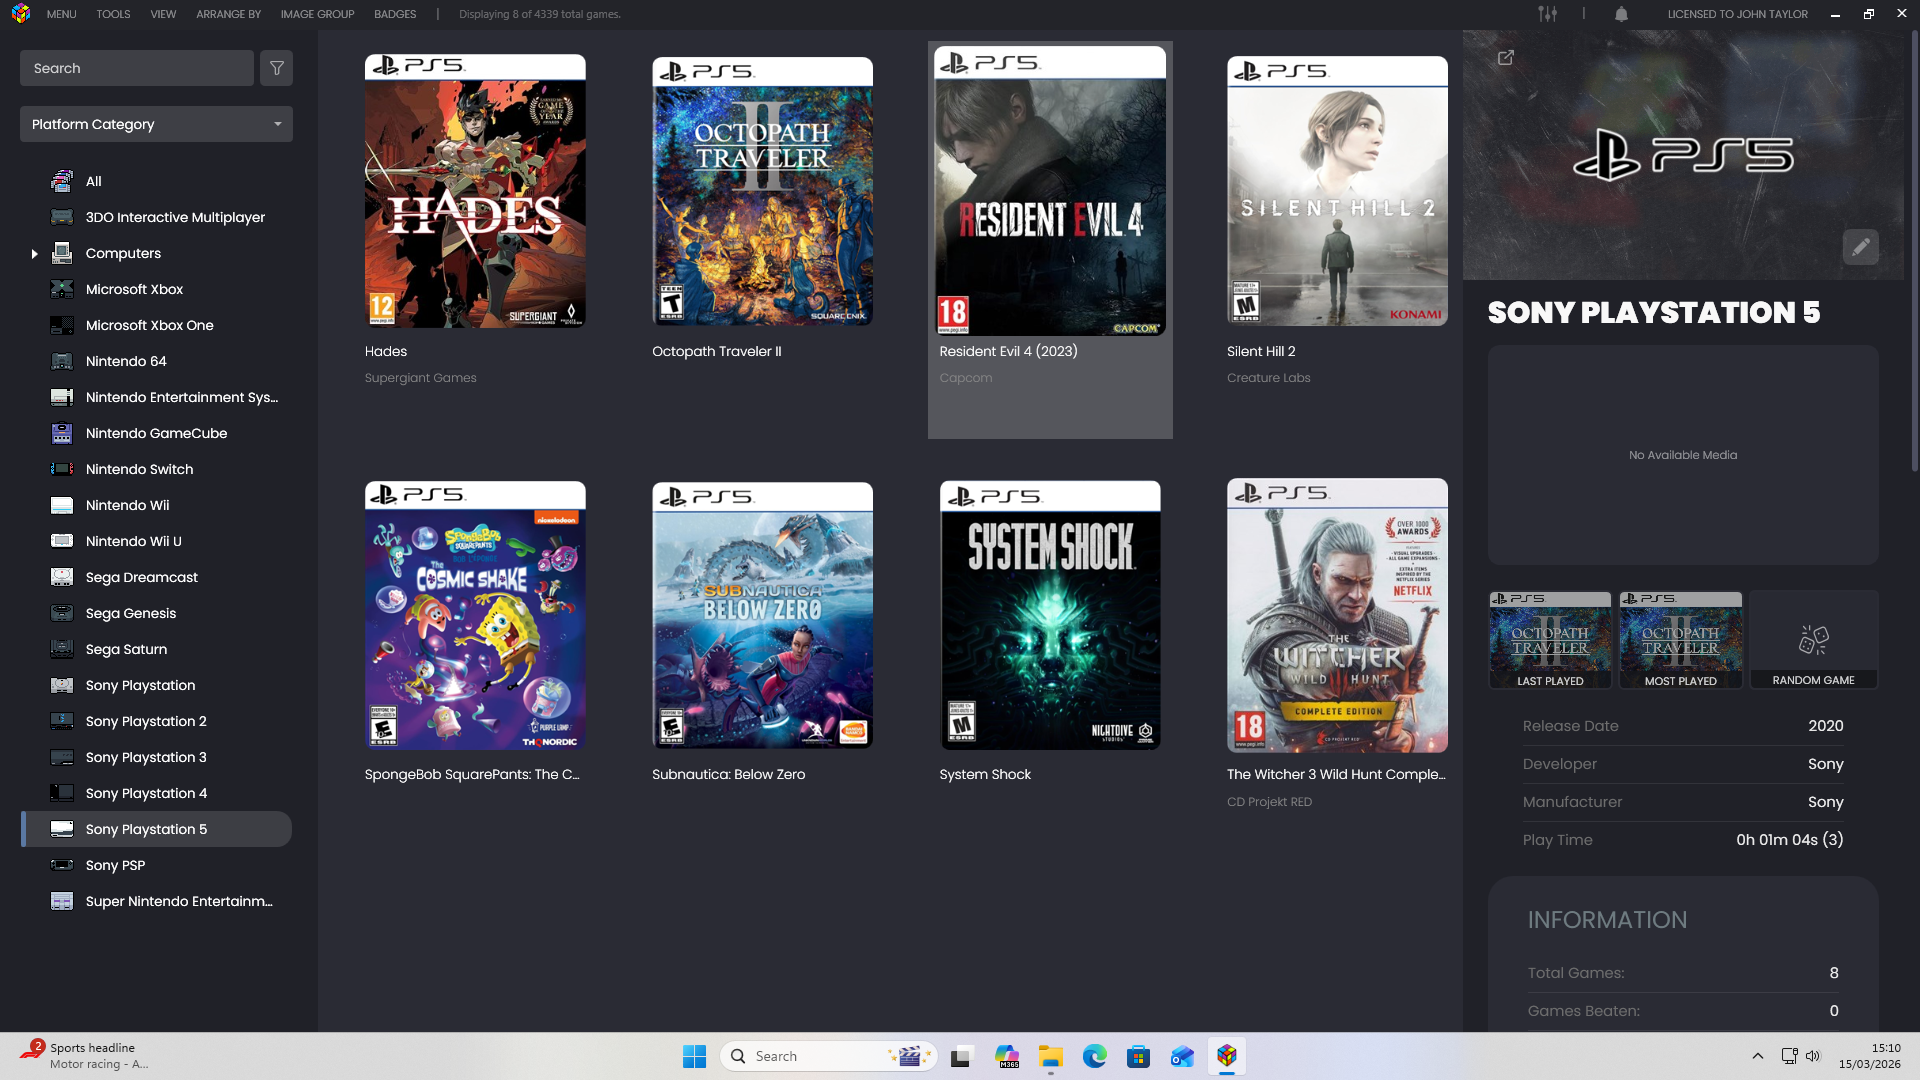
Task: Select the Sega Dreamcast platform icon
Action: pos(62,577)
